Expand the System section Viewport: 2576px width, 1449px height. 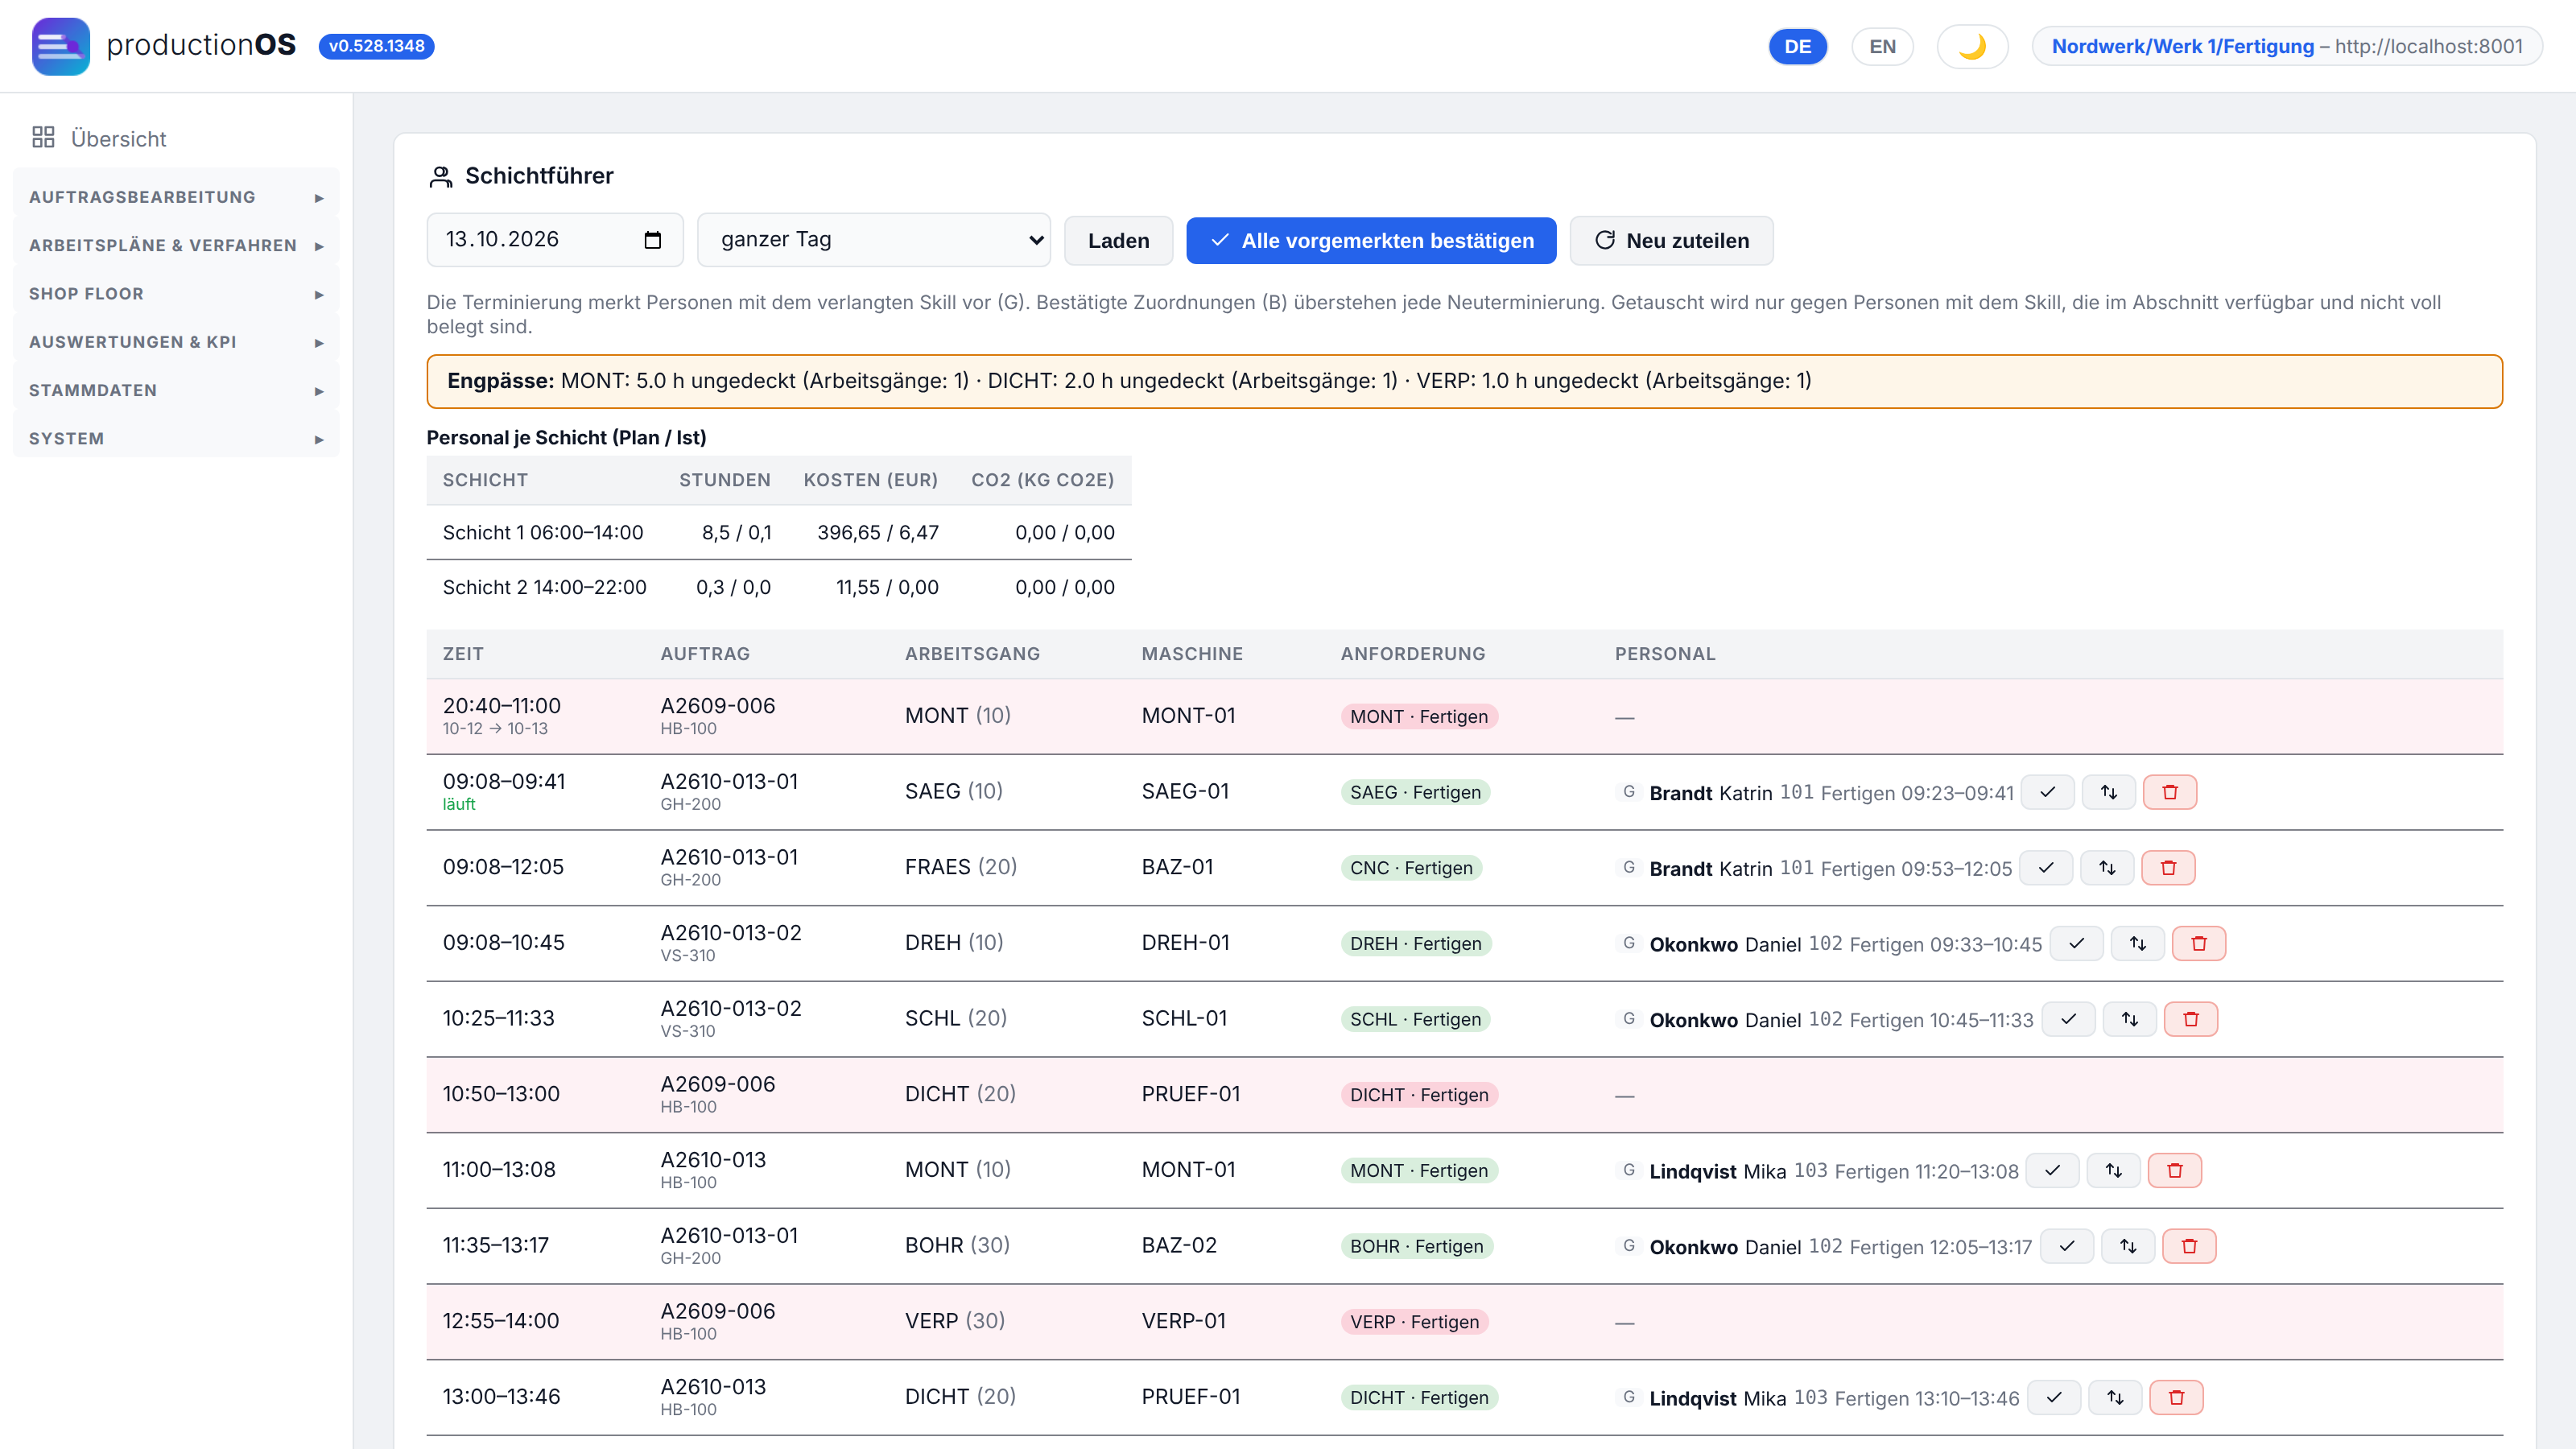[x=176, y=438]
